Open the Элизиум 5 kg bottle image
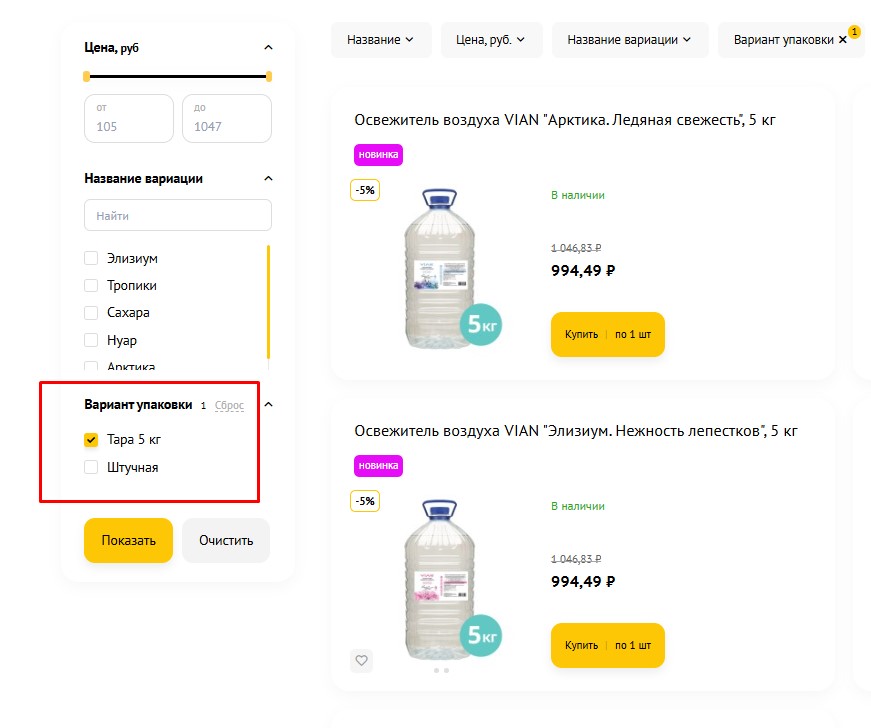 tap(440, 580)
